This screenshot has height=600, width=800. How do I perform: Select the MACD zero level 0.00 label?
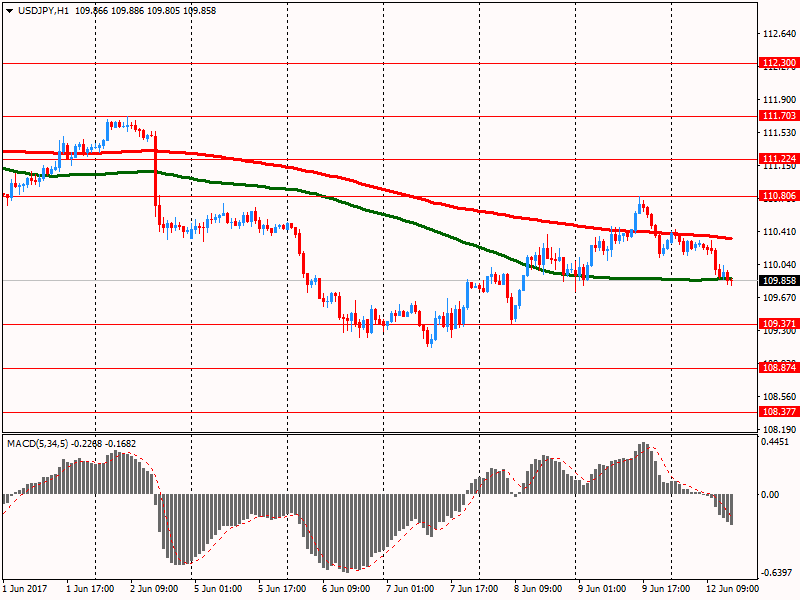click(x=770, y=494)
